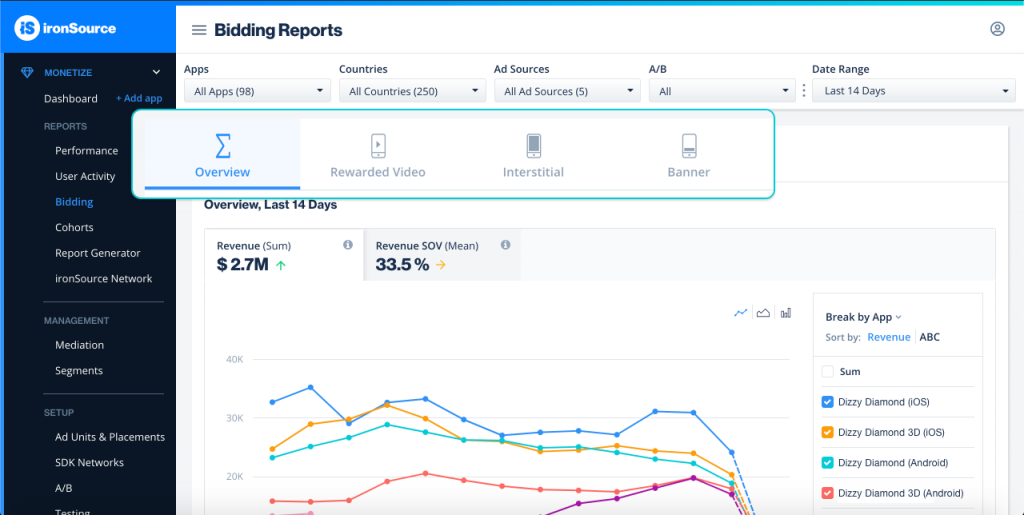
Task: Click the Overview sigma icon
Action: click(223, 146)
